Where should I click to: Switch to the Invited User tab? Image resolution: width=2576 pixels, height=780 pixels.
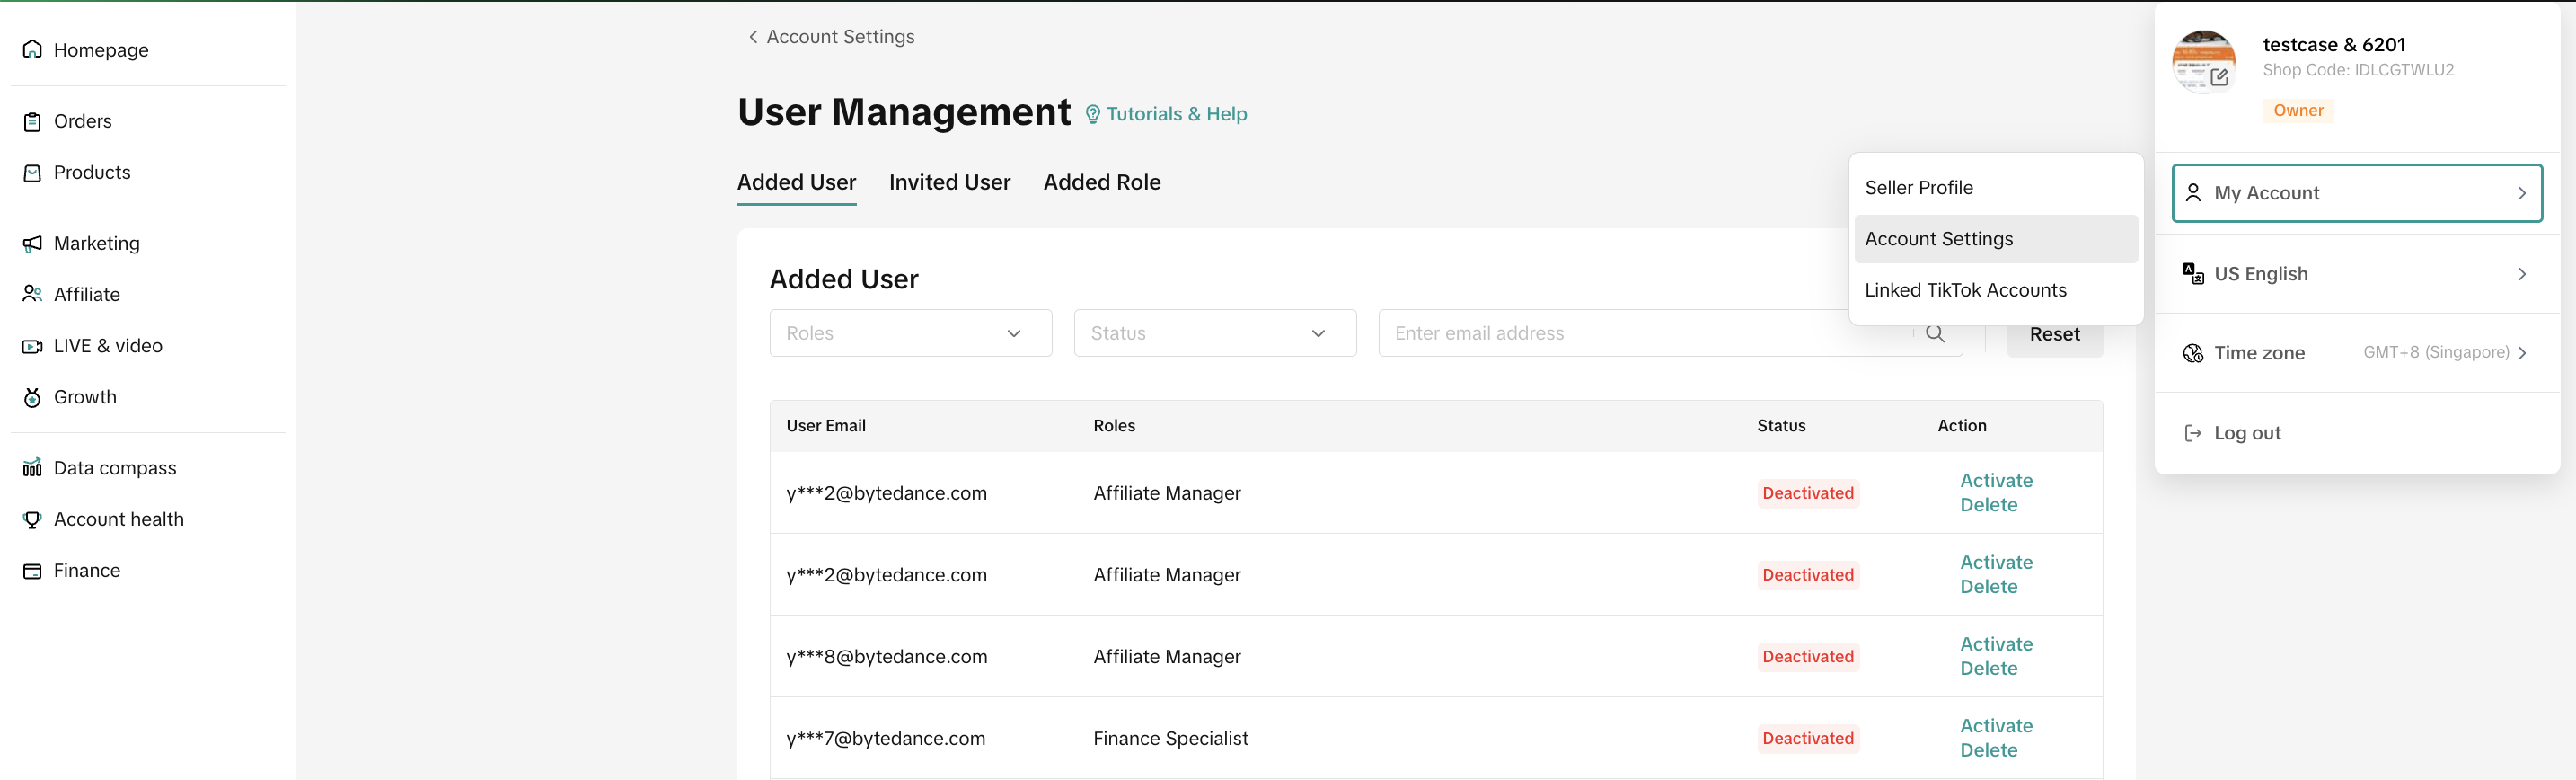pos(949,182)
